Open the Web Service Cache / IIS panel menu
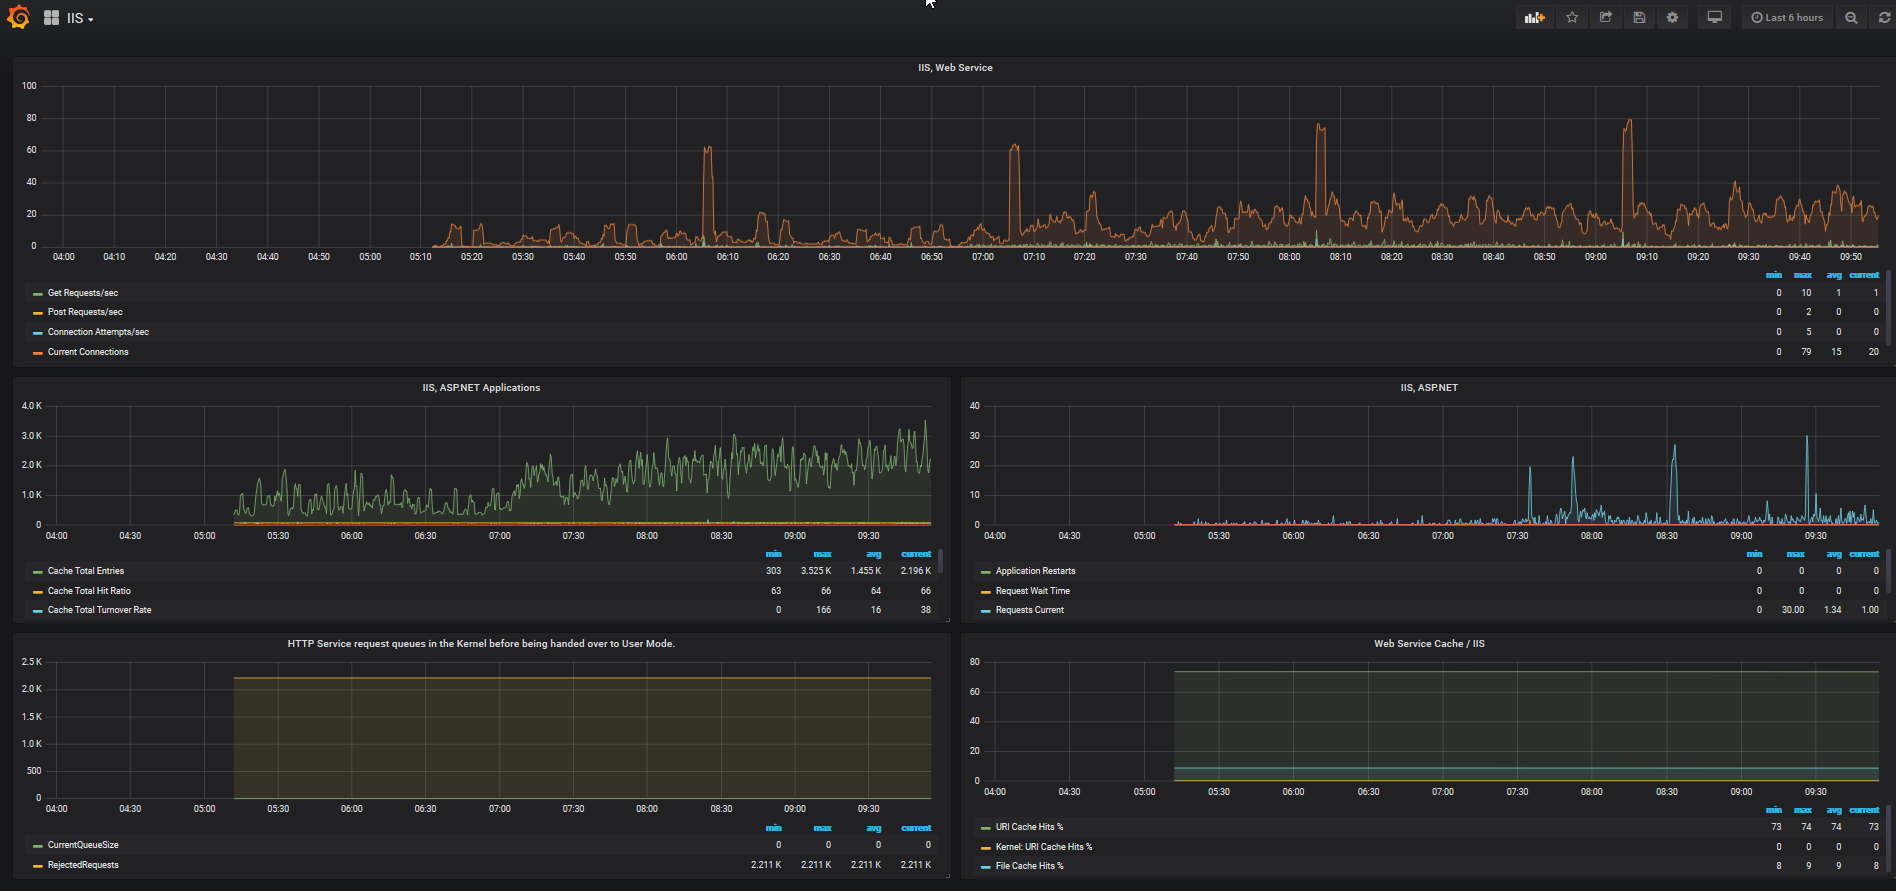1896x891 pixels. pos(1428,644)
